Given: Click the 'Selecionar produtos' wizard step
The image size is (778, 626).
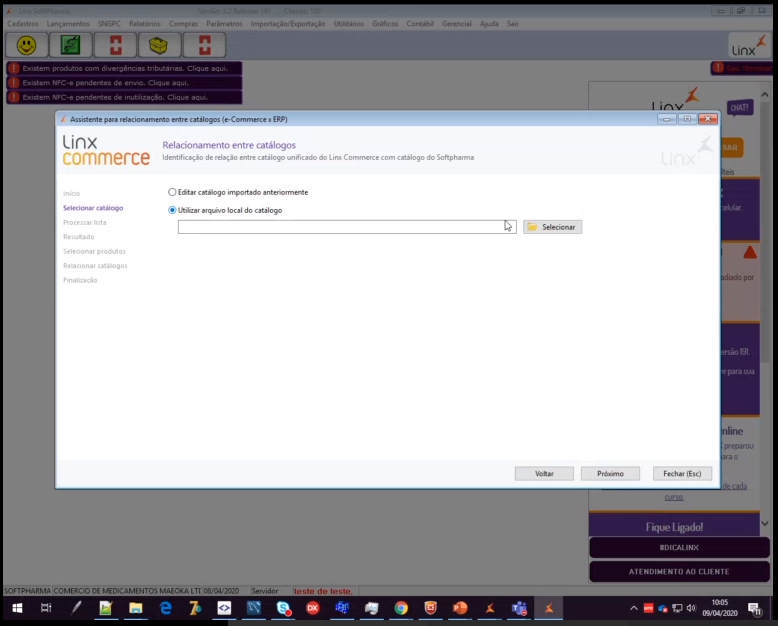Looking at the screenshot, I should coord(94,251).
